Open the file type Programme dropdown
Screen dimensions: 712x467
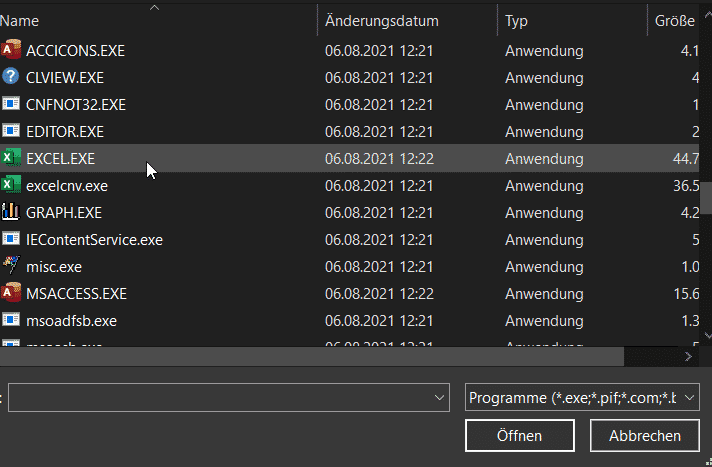582,397
